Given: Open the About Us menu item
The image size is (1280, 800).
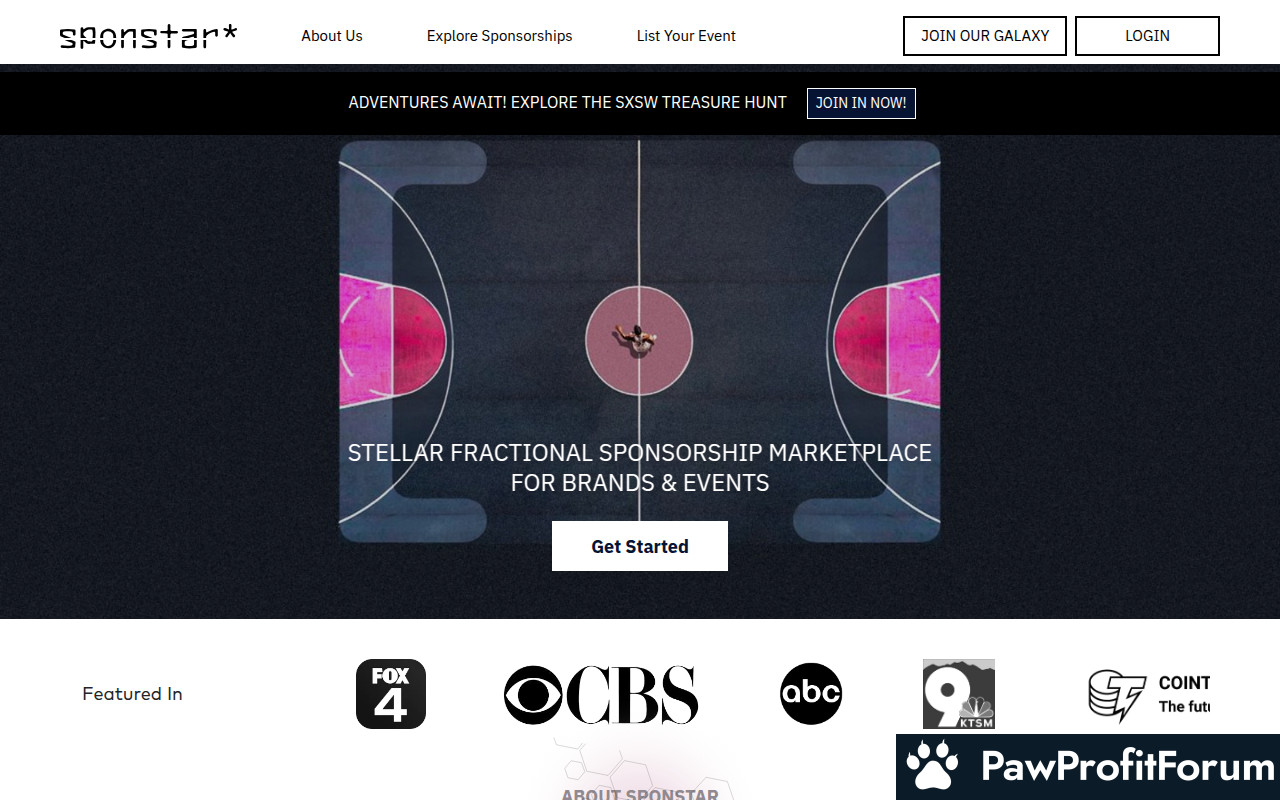Looking at the screenshot, I should pyautogui.click(x=332, y=36).
